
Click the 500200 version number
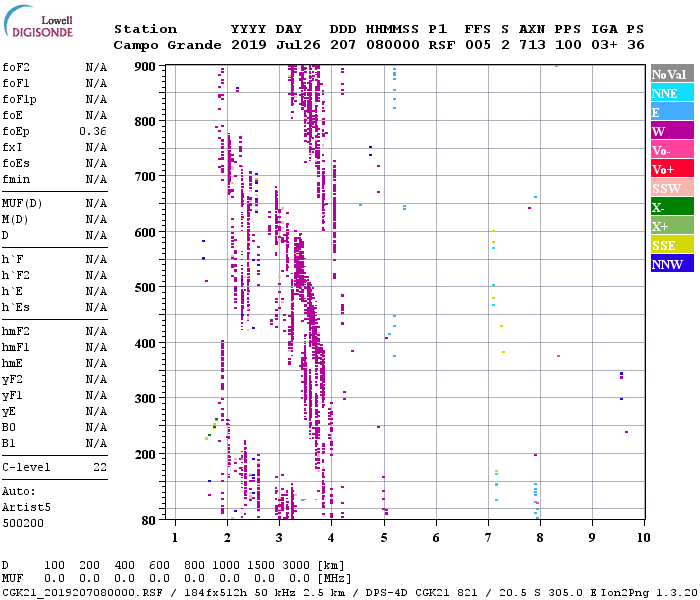23,524
